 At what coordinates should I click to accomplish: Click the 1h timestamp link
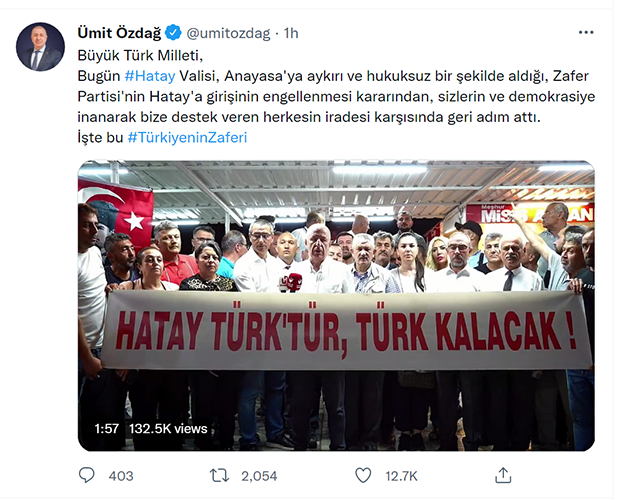pos(291,33)
